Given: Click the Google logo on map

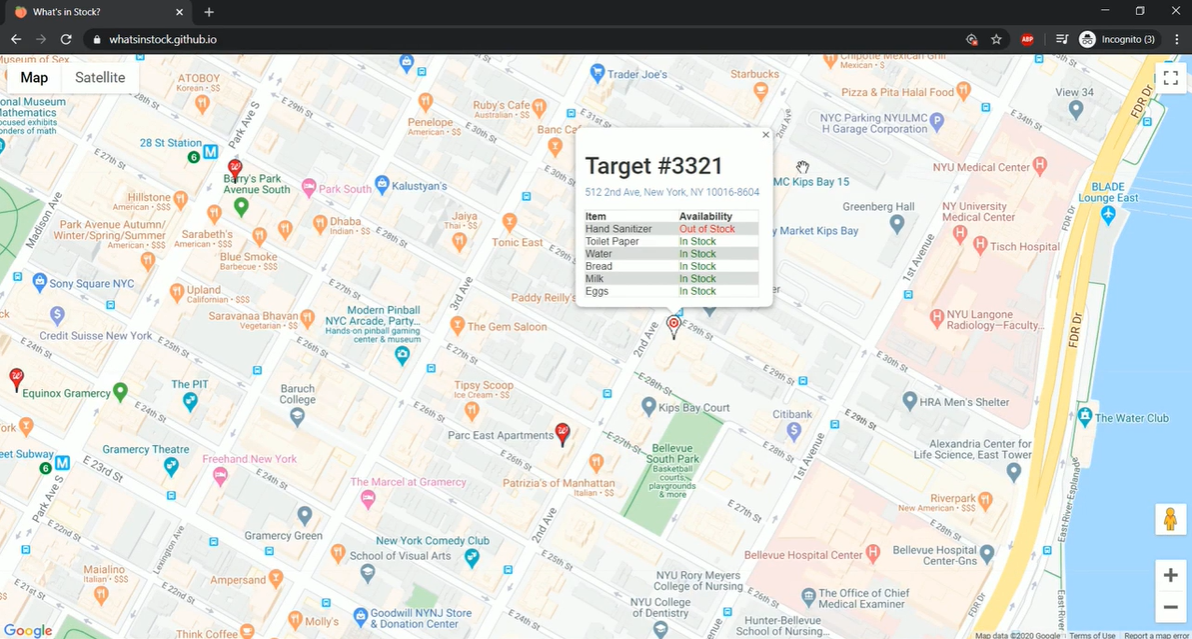Looking at the screenshot, I should (x=28, y=631).
